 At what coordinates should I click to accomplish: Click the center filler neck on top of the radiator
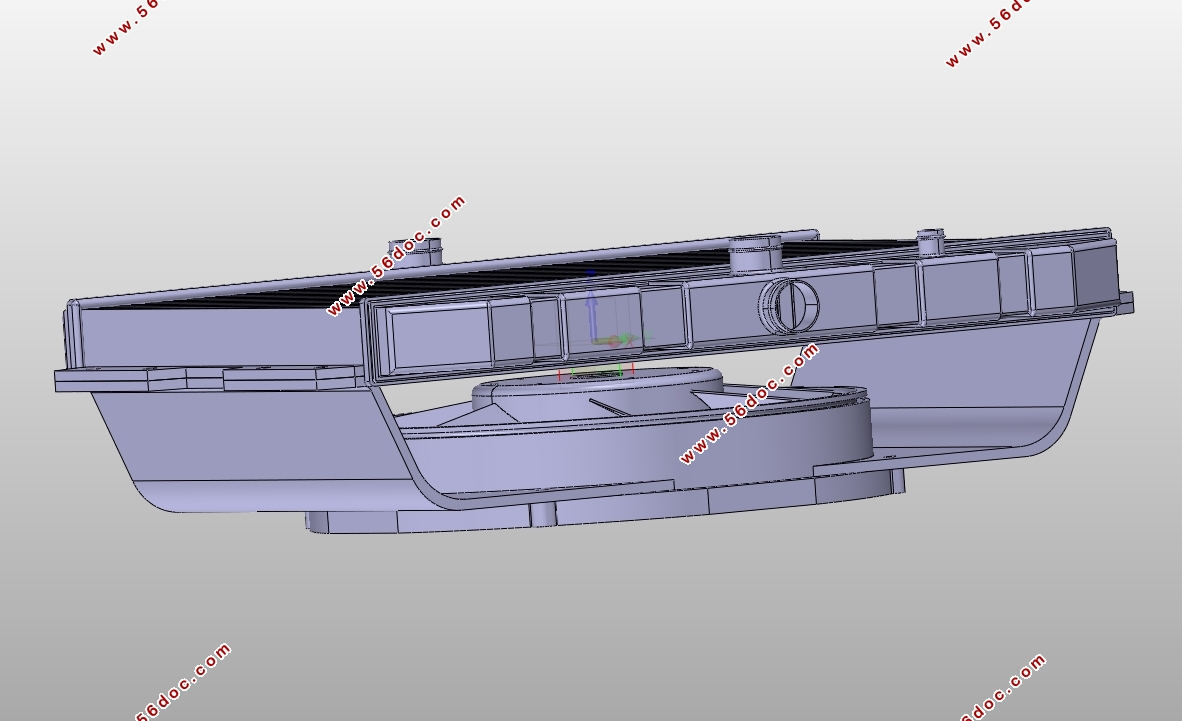(755, 253)
